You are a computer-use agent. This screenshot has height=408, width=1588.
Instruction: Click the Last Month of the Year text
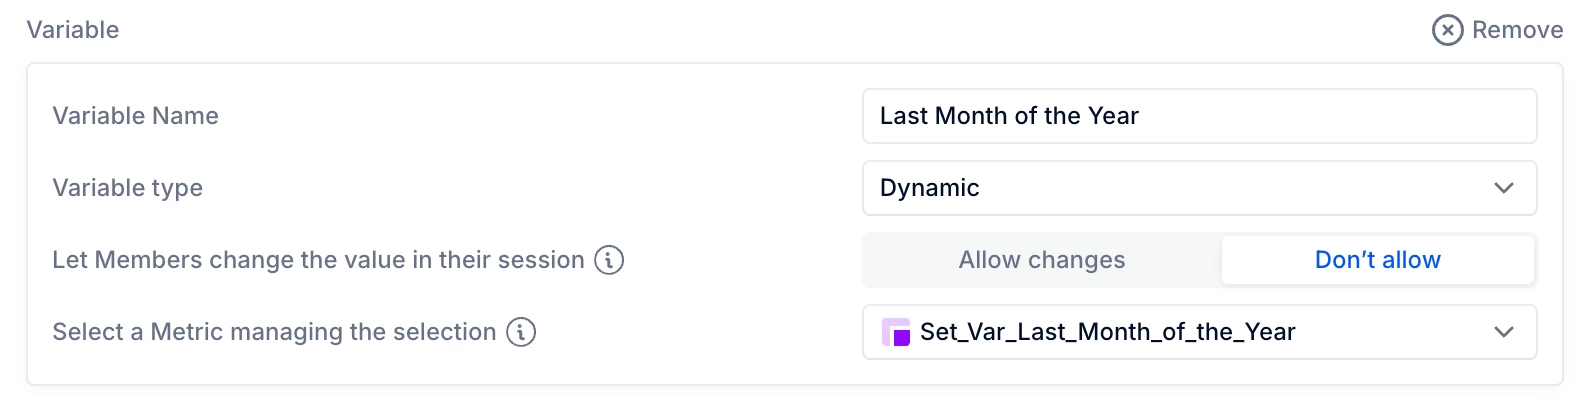1009,116
